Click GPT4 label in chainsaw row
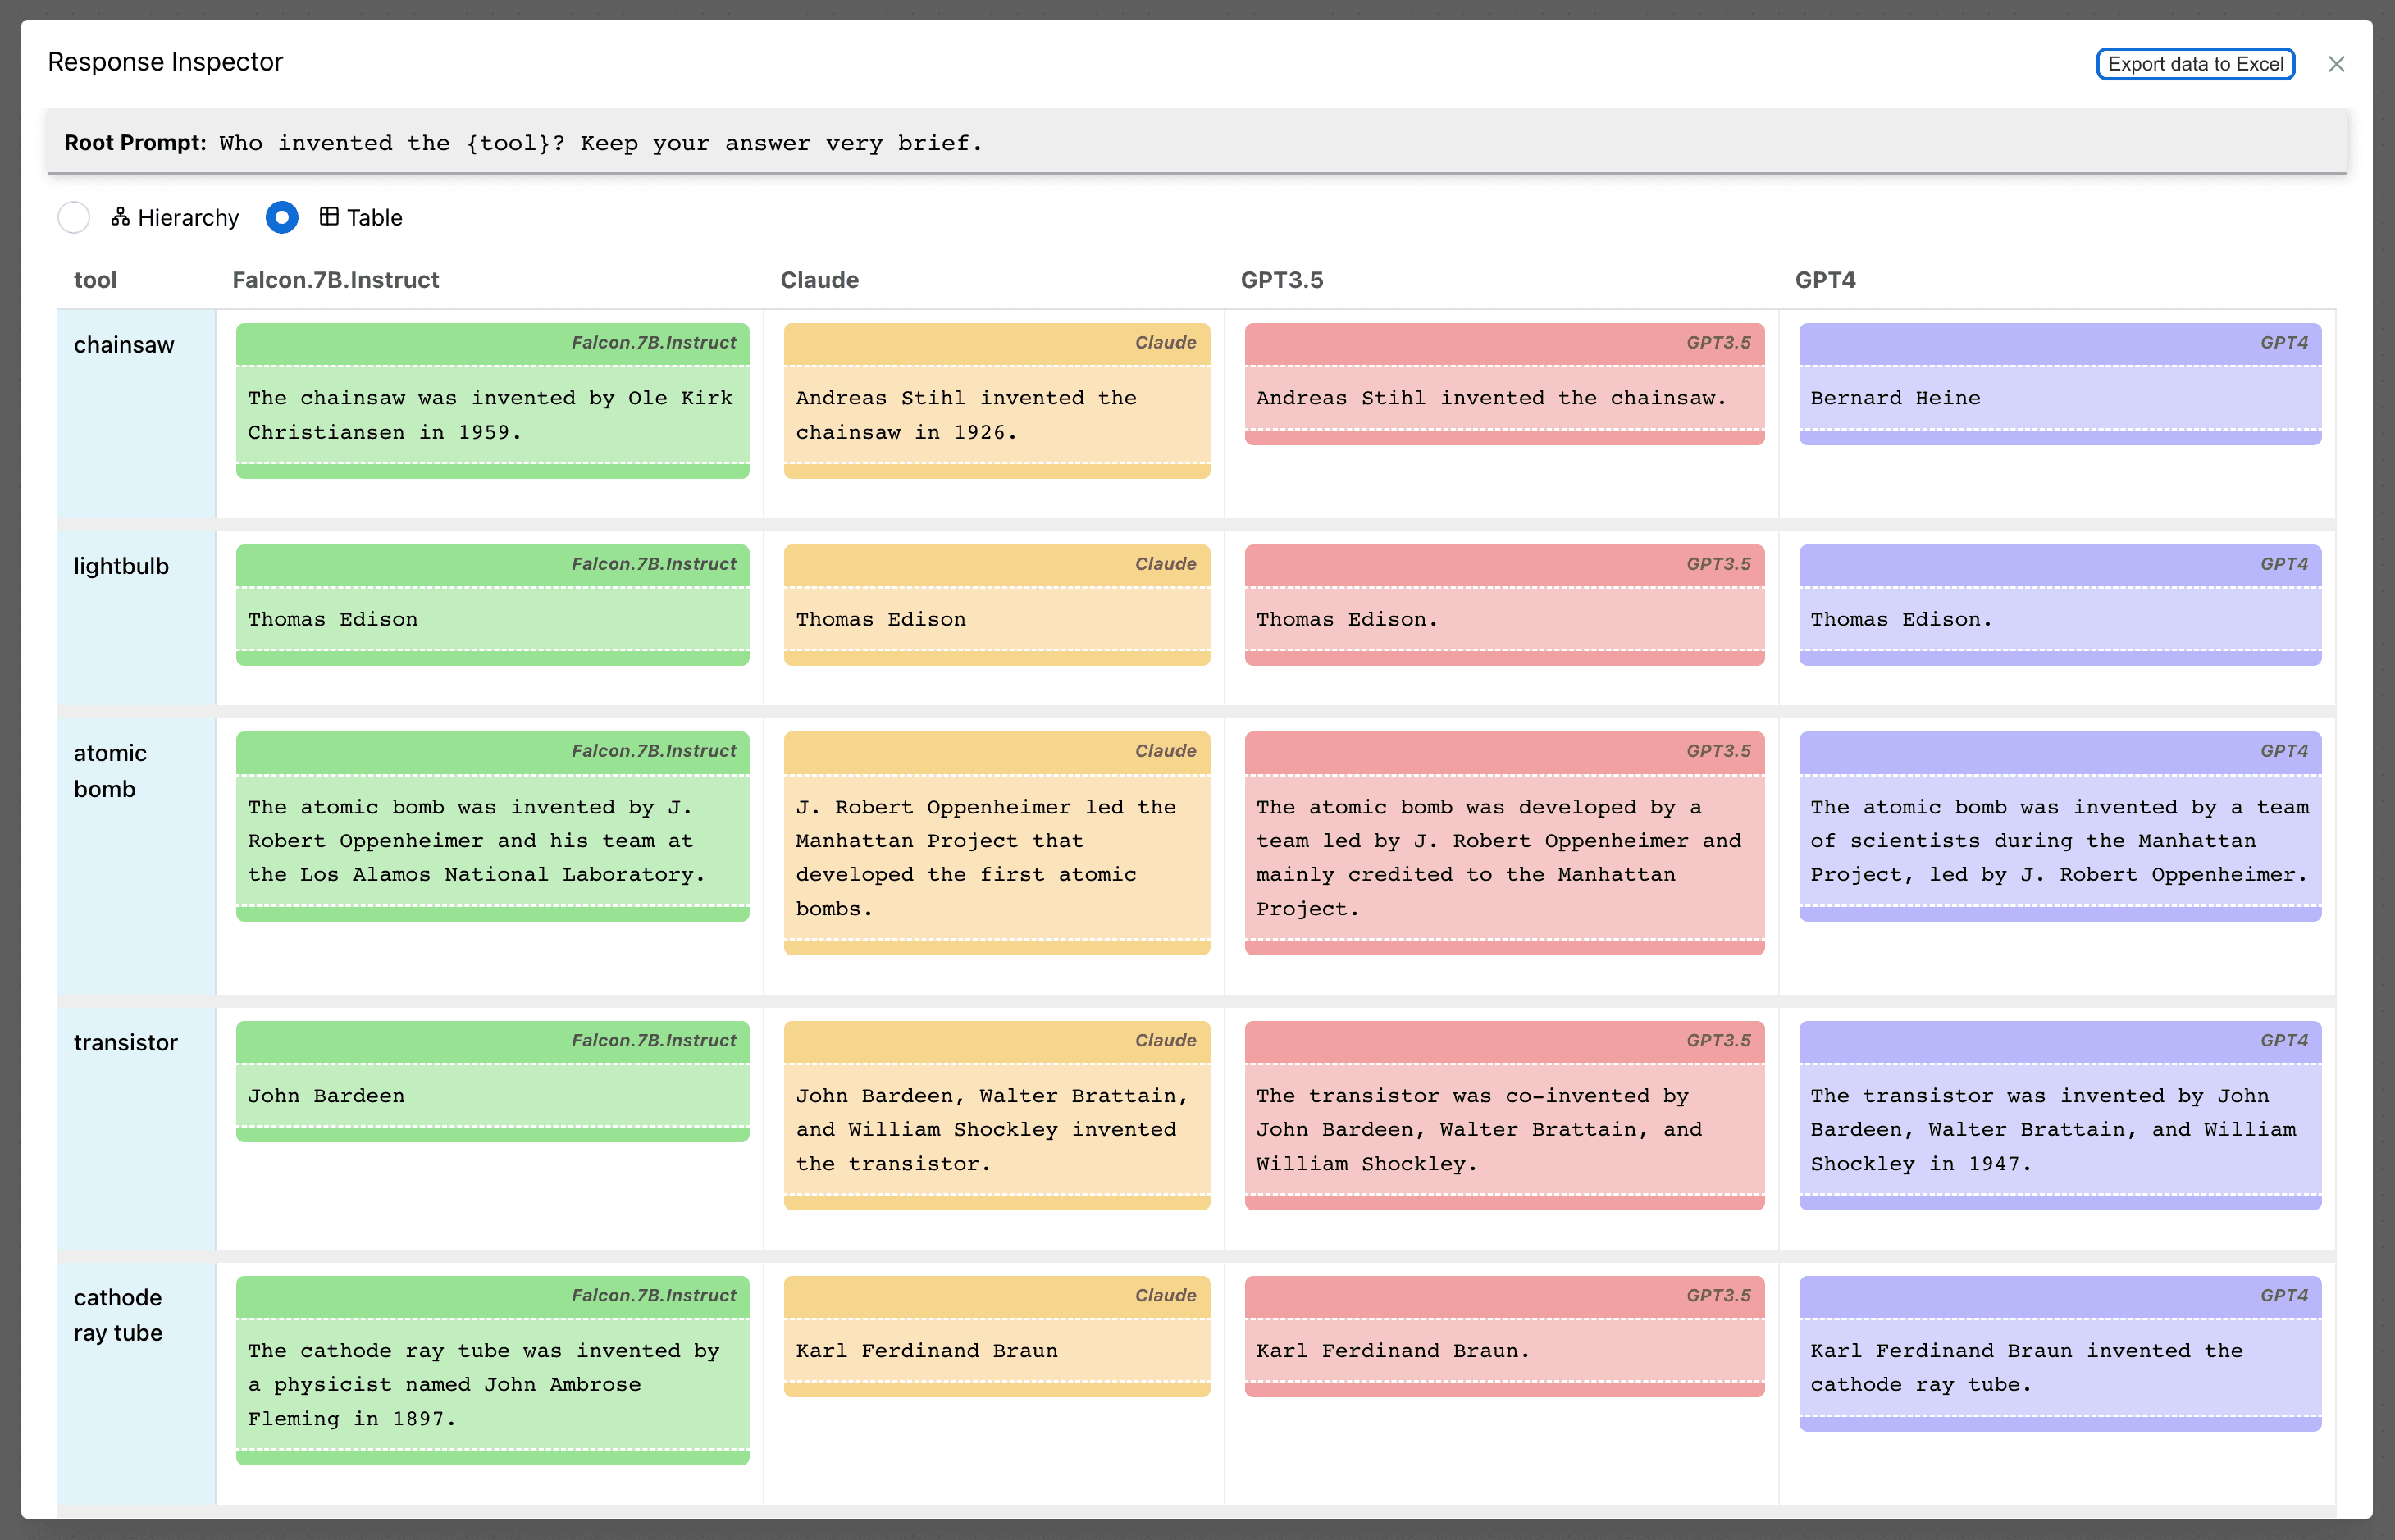This screenshot has width=2395, height=1540. 2284,343
